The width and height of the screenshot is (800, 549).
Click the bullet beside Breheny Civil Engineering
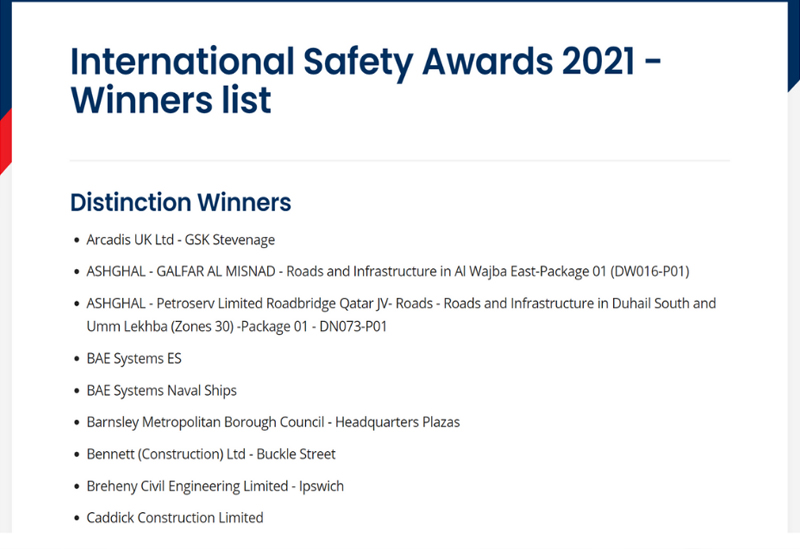point(77,487)
